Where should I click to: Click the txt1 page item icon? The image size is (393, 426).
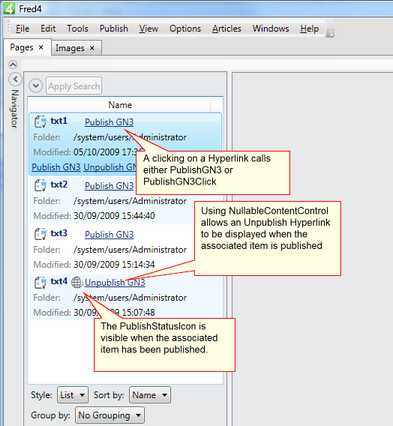coord(40,122)
